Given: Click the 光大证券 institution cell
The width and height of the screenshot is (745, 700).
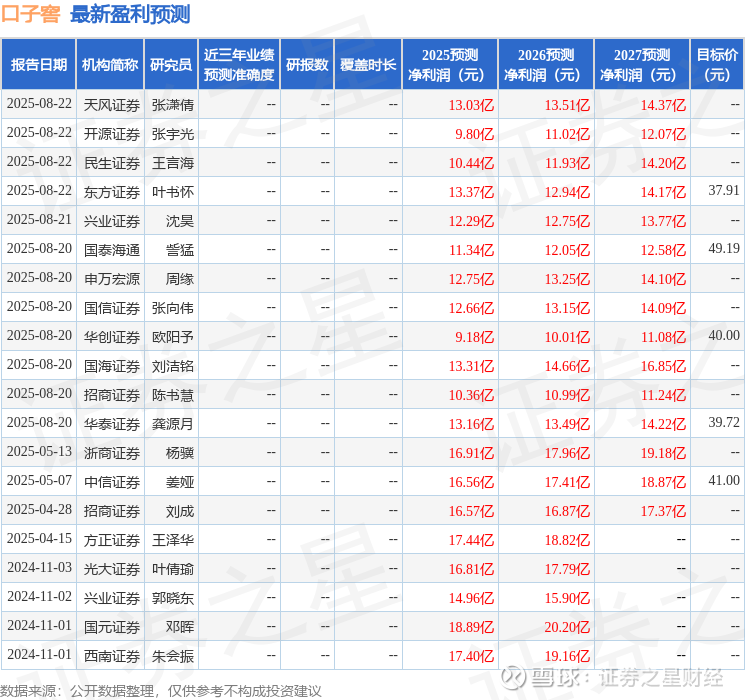Looking at the screenshot, I should (x=112, y=569).
